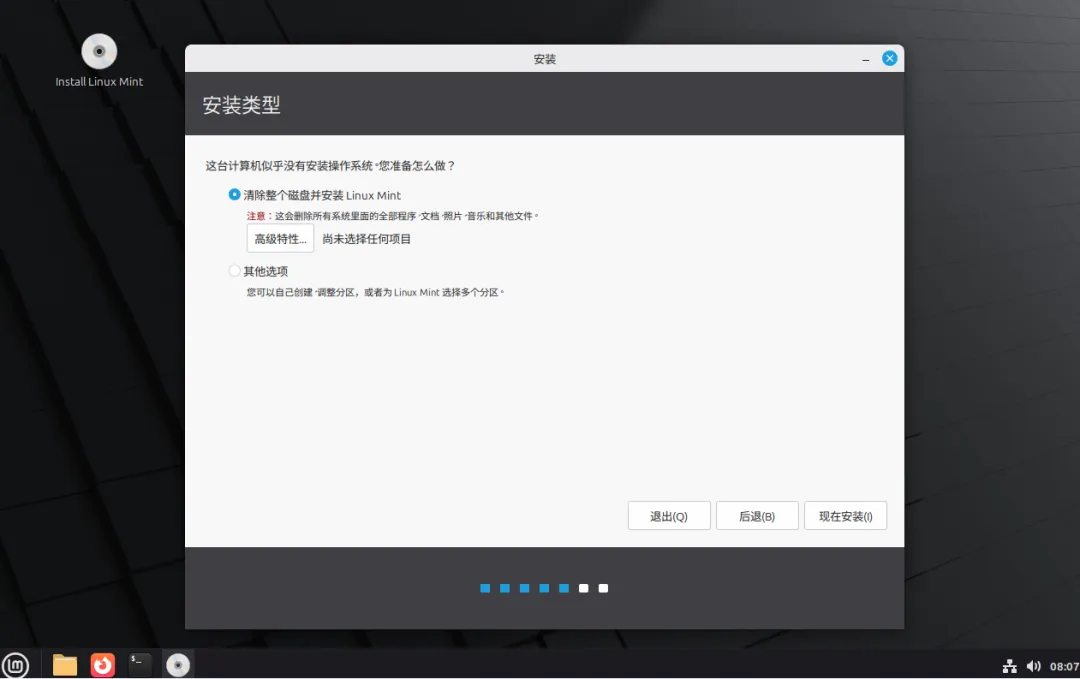Close the 安装 installer window
Screen dimensions: 1080x679
[889, 59]
